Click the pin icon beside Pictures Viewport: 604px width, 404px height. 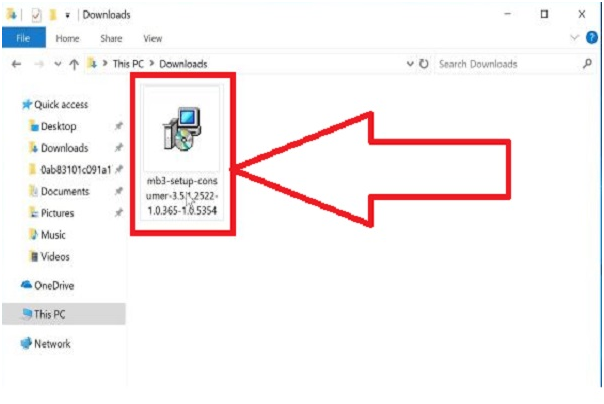coord(119,213)
